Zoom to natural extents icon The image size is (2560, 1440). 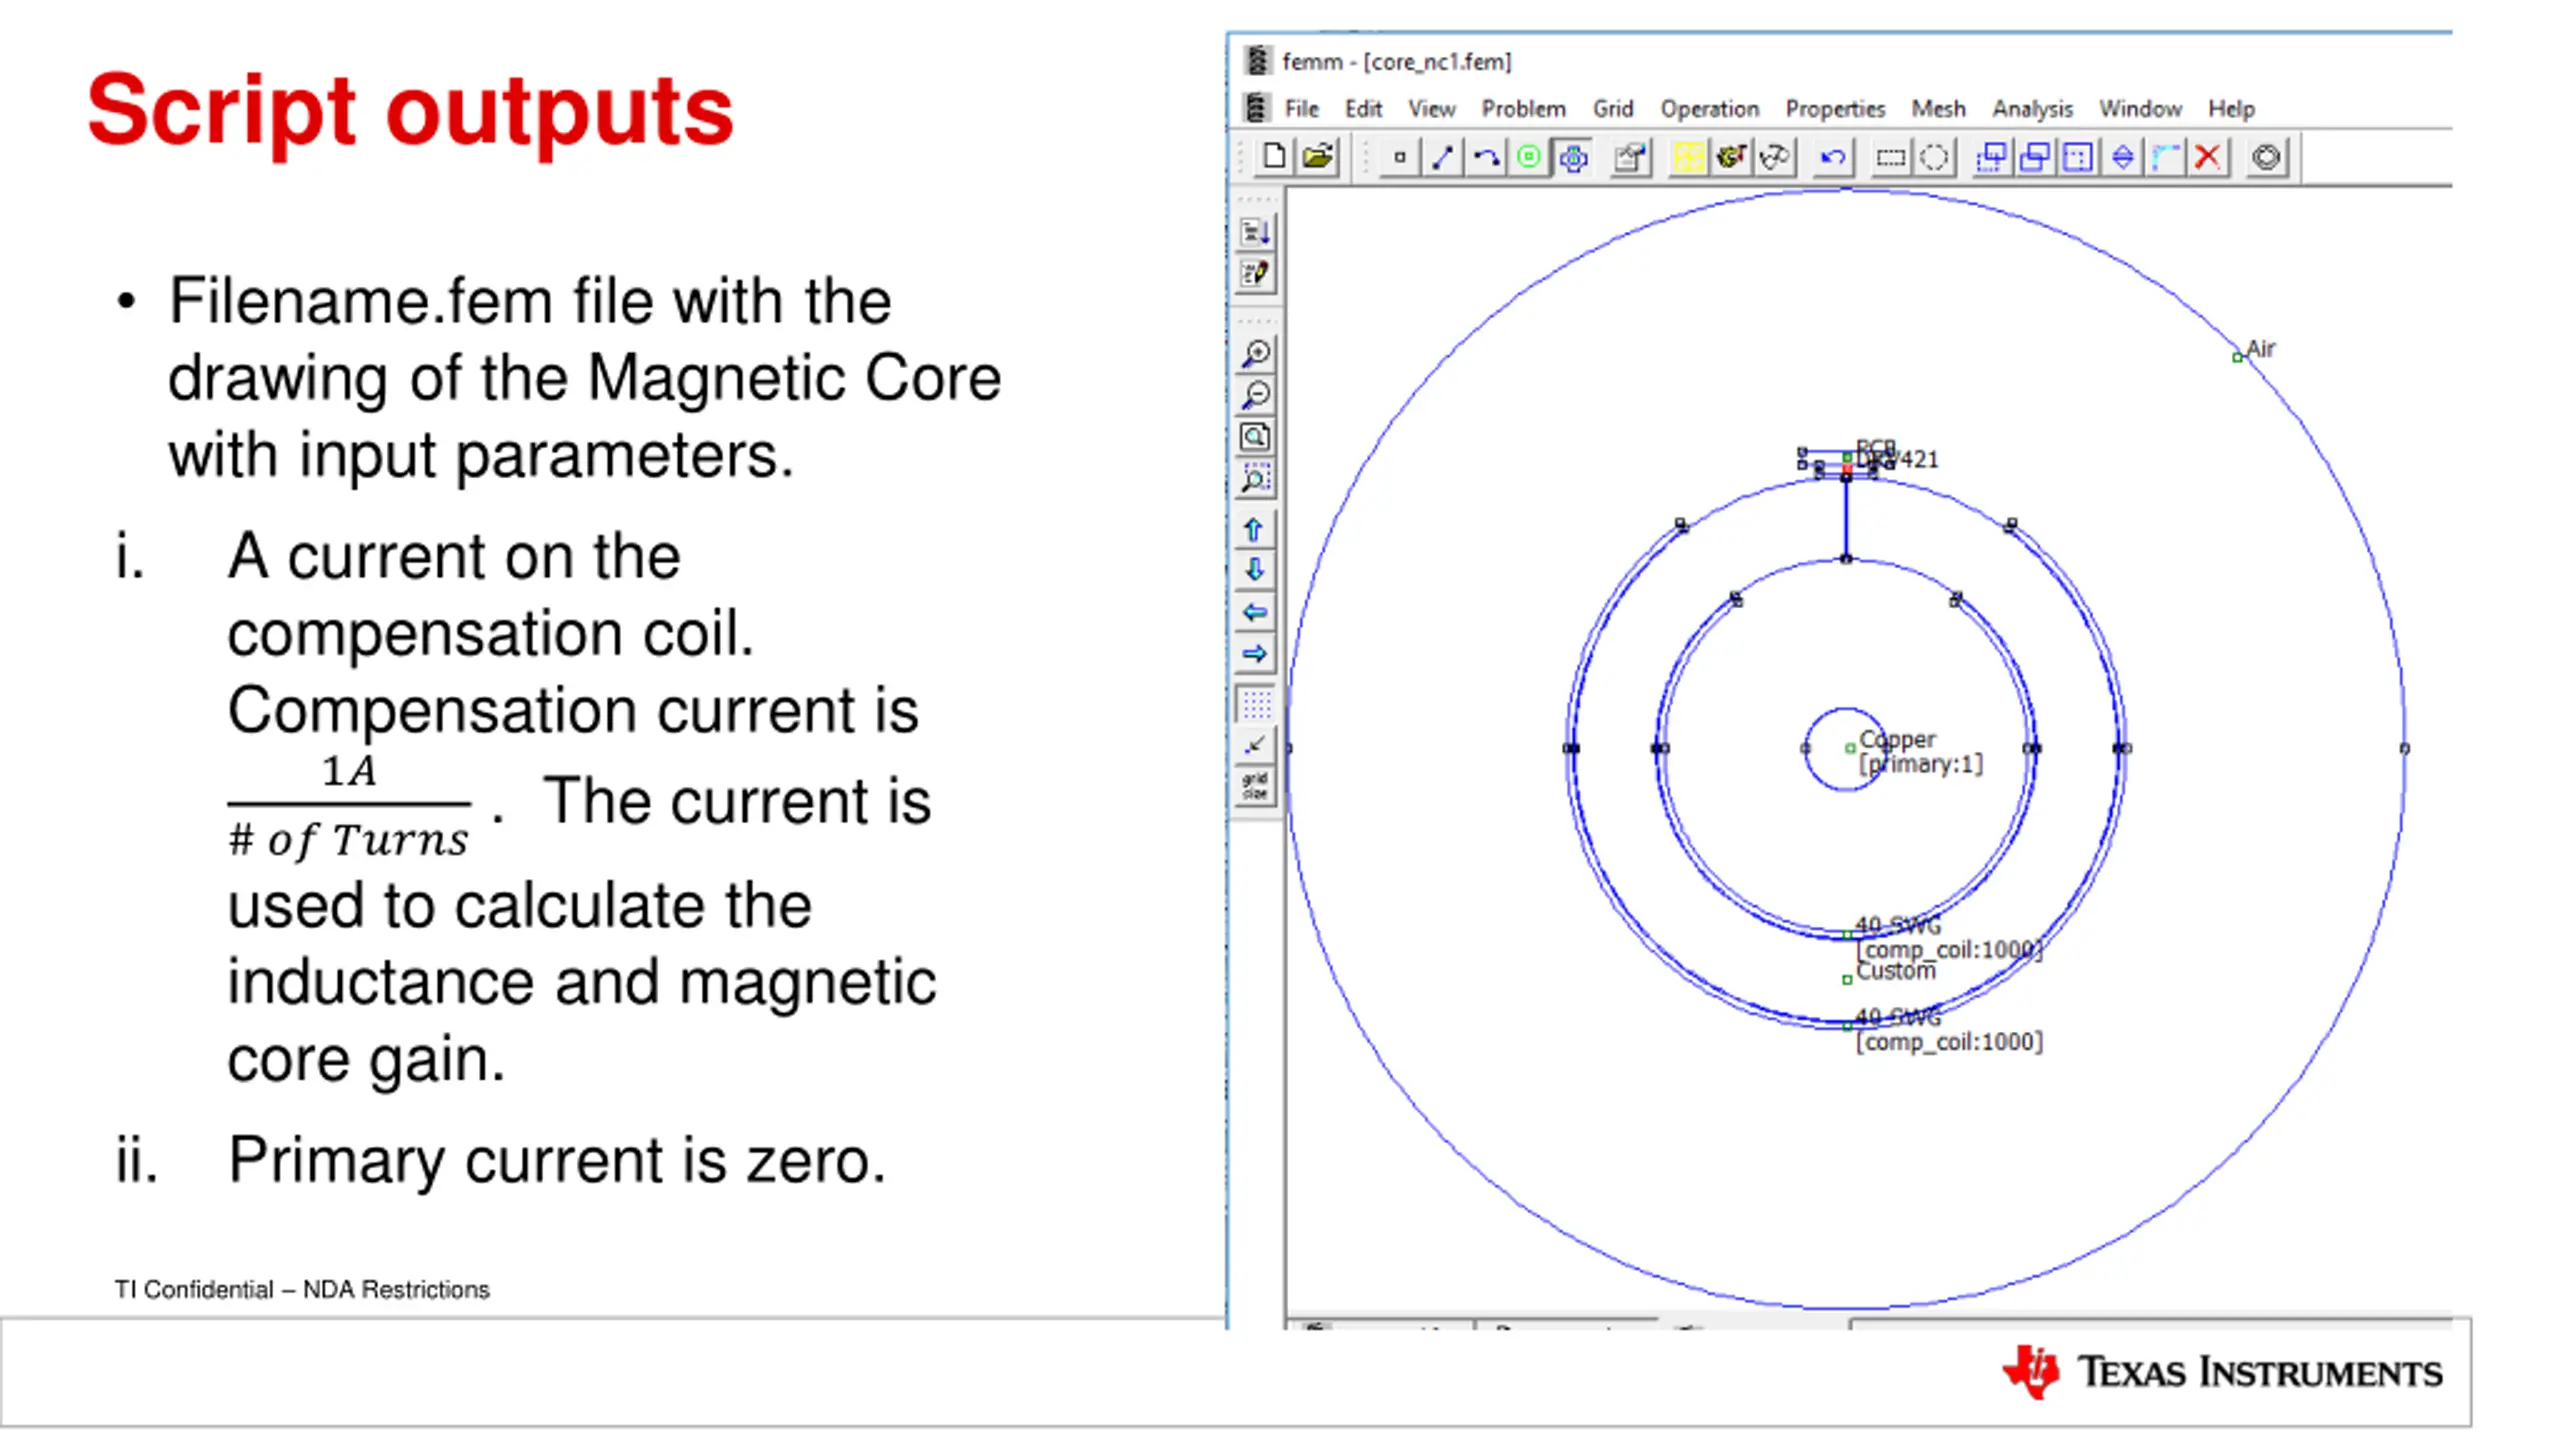(1256, 437)
